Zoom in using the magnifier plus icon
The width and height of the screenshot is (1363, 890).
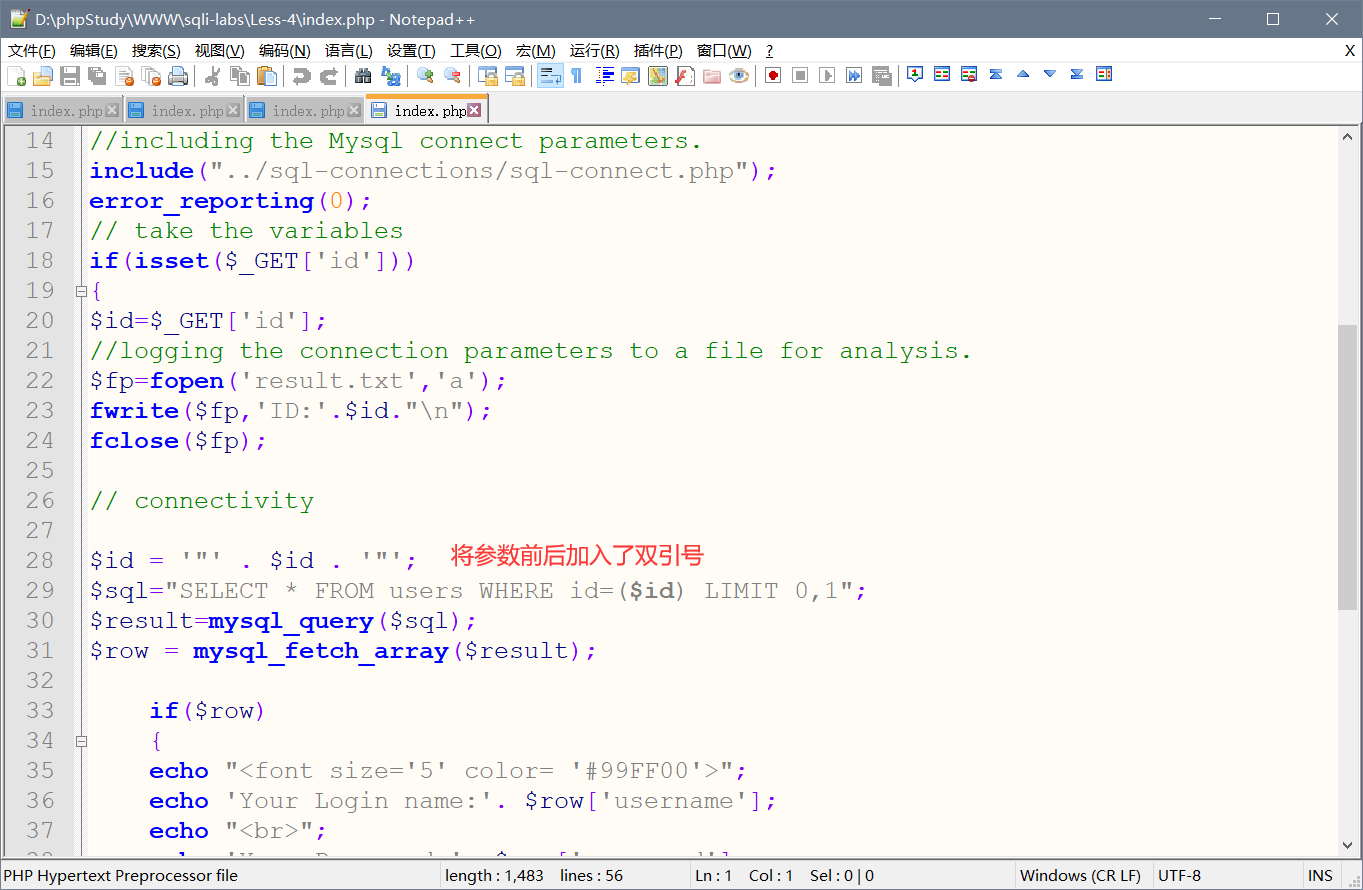click(425, 75)
